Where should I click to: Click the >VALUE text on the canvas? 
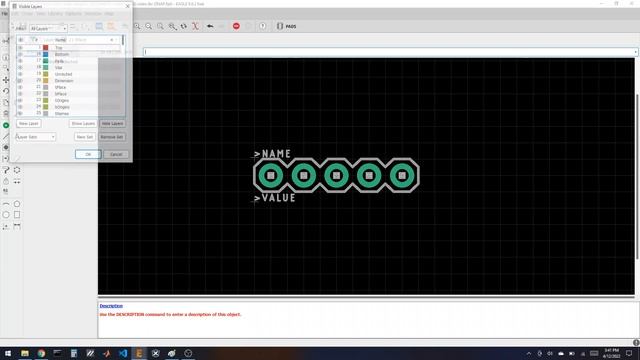(274, 198)
